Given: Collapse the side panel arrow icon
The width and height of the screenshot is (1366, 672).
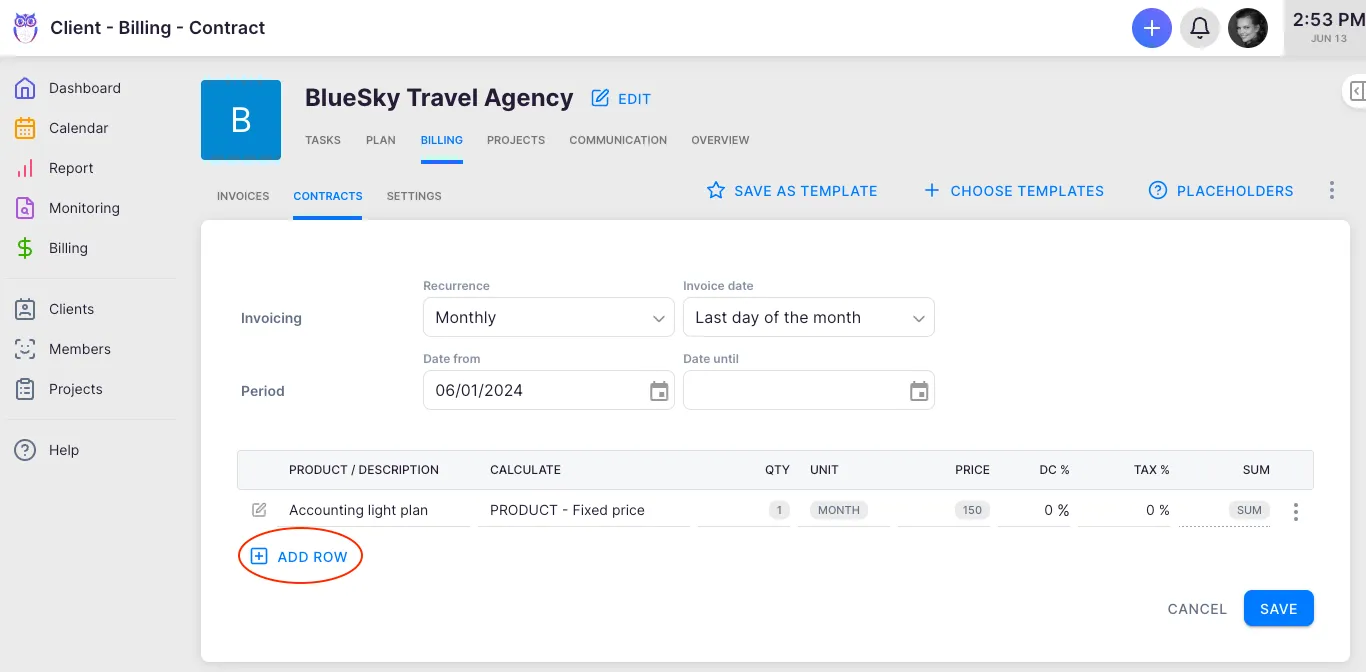Looking at the screenshot, I should [x=1356, y=91].
